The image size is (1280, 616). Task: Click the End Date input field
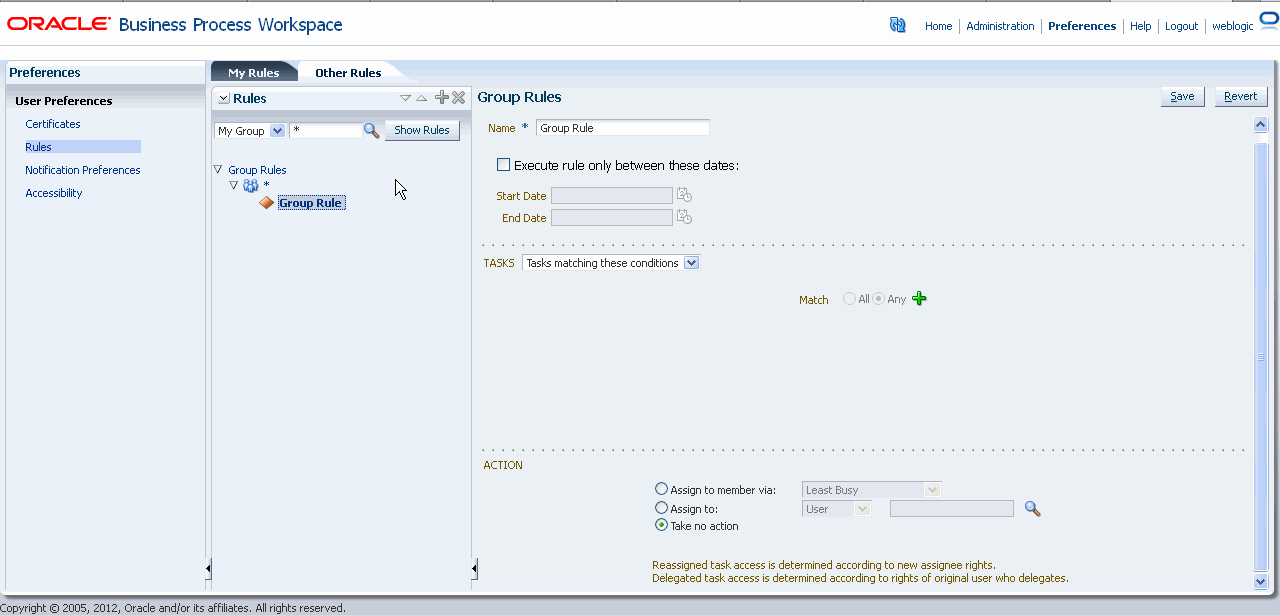[x=612, y=218]
